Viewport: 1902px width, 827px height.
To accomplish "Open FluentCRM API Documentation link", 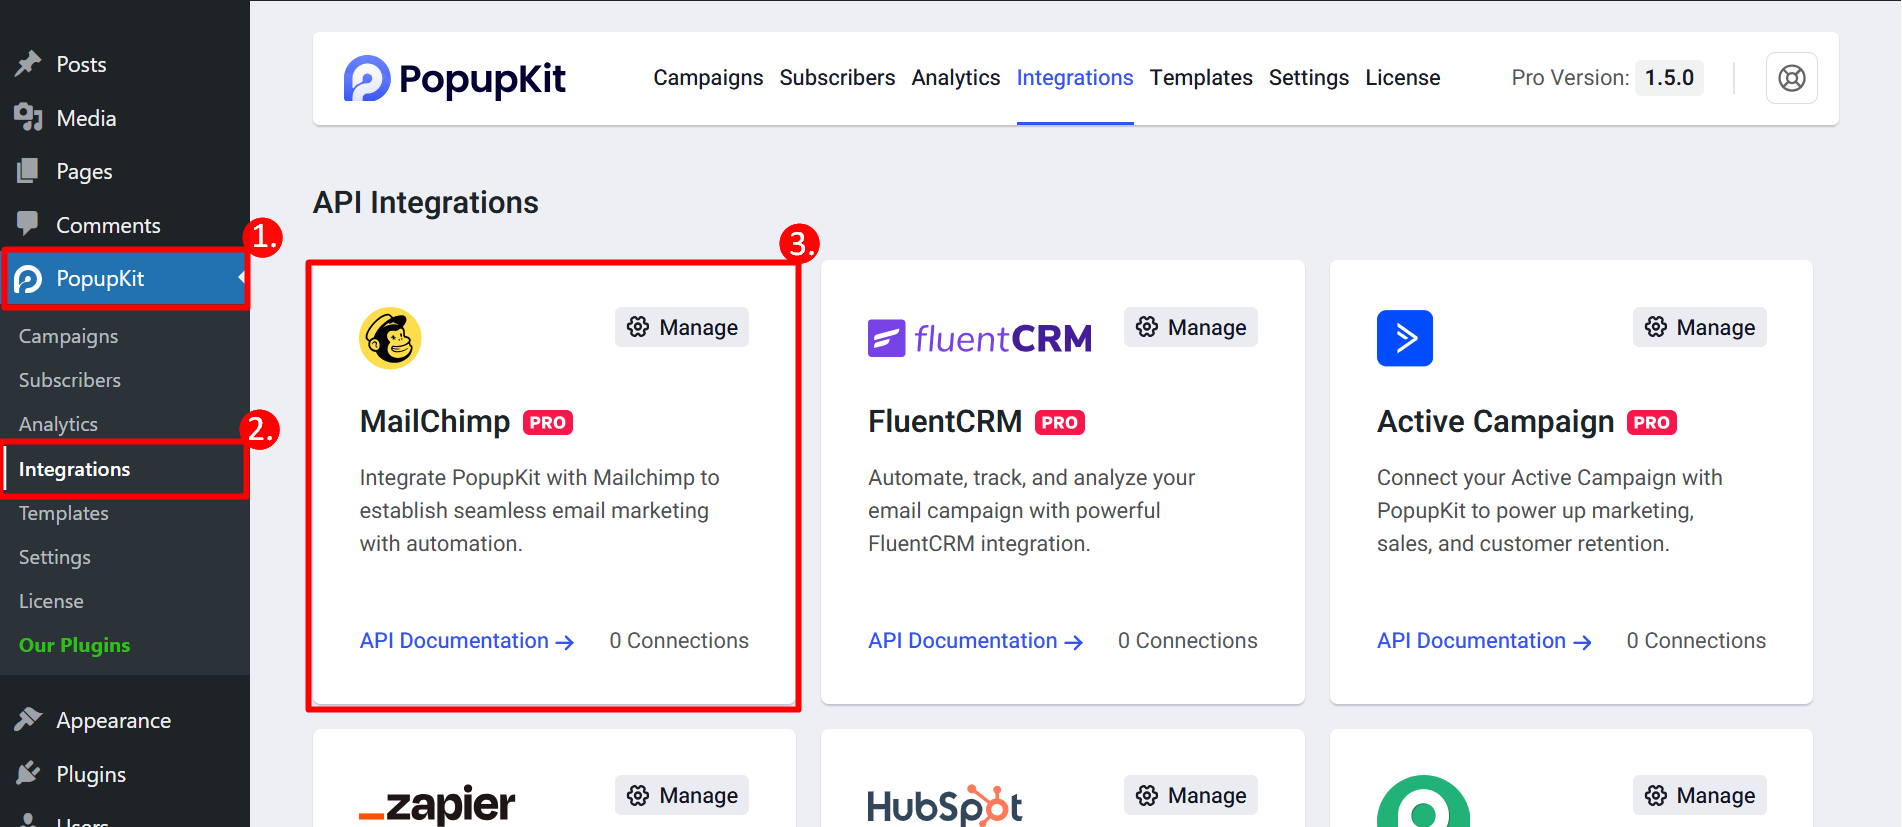I will (x=975, y=641).
